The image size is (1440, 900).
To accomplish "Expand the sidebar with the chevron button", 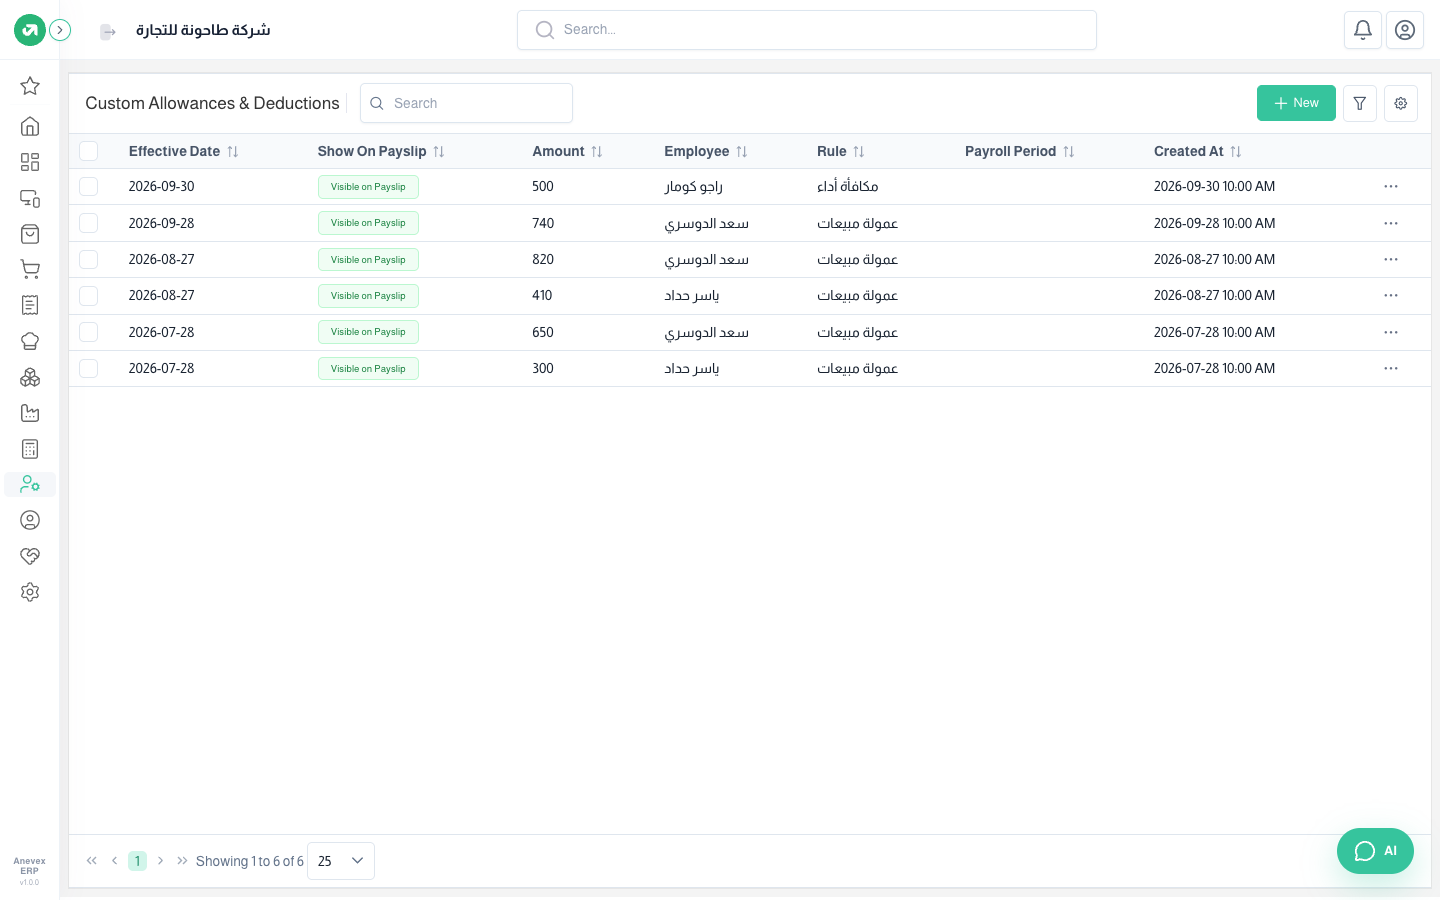I will point(60,30).
